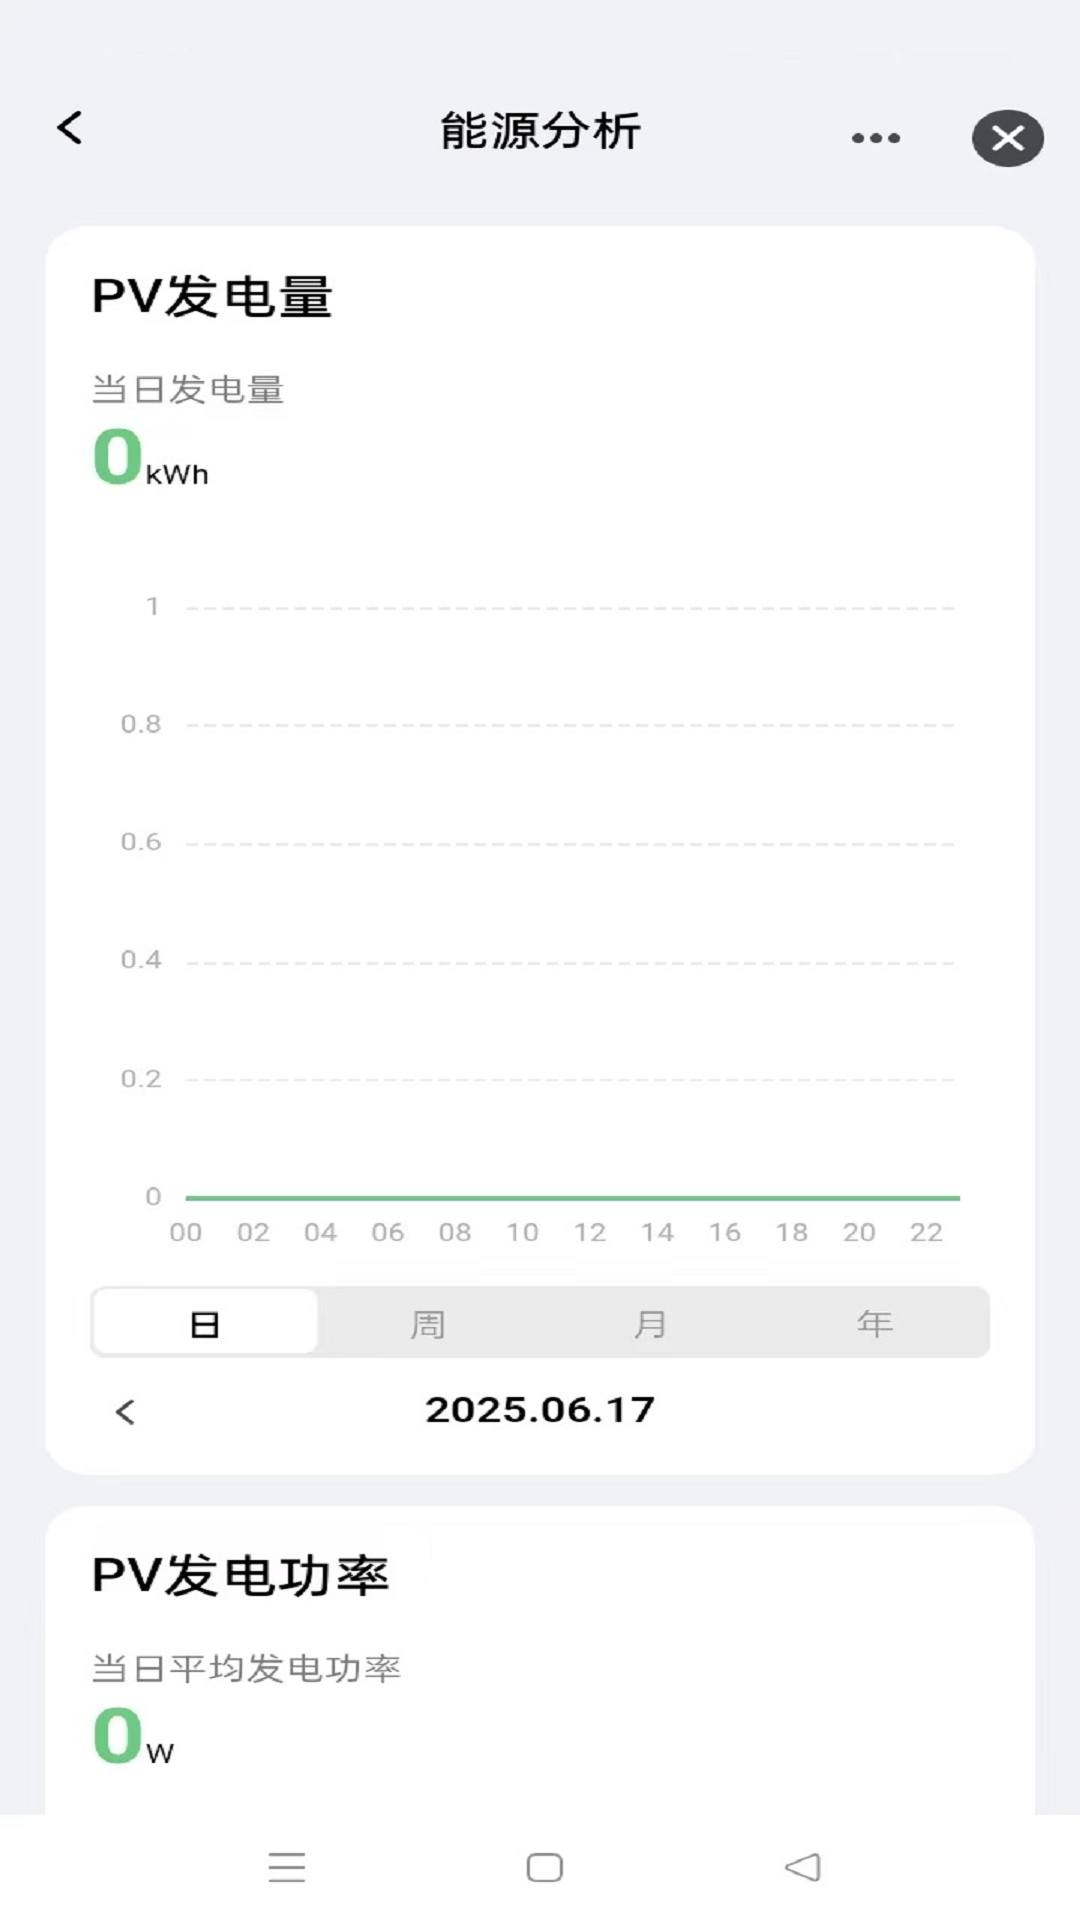The width and height of the screenshot is (1080, 1920).
Task: Tap the 当日平均发电功率 0 W value
Action: [x=133, y=1737]
